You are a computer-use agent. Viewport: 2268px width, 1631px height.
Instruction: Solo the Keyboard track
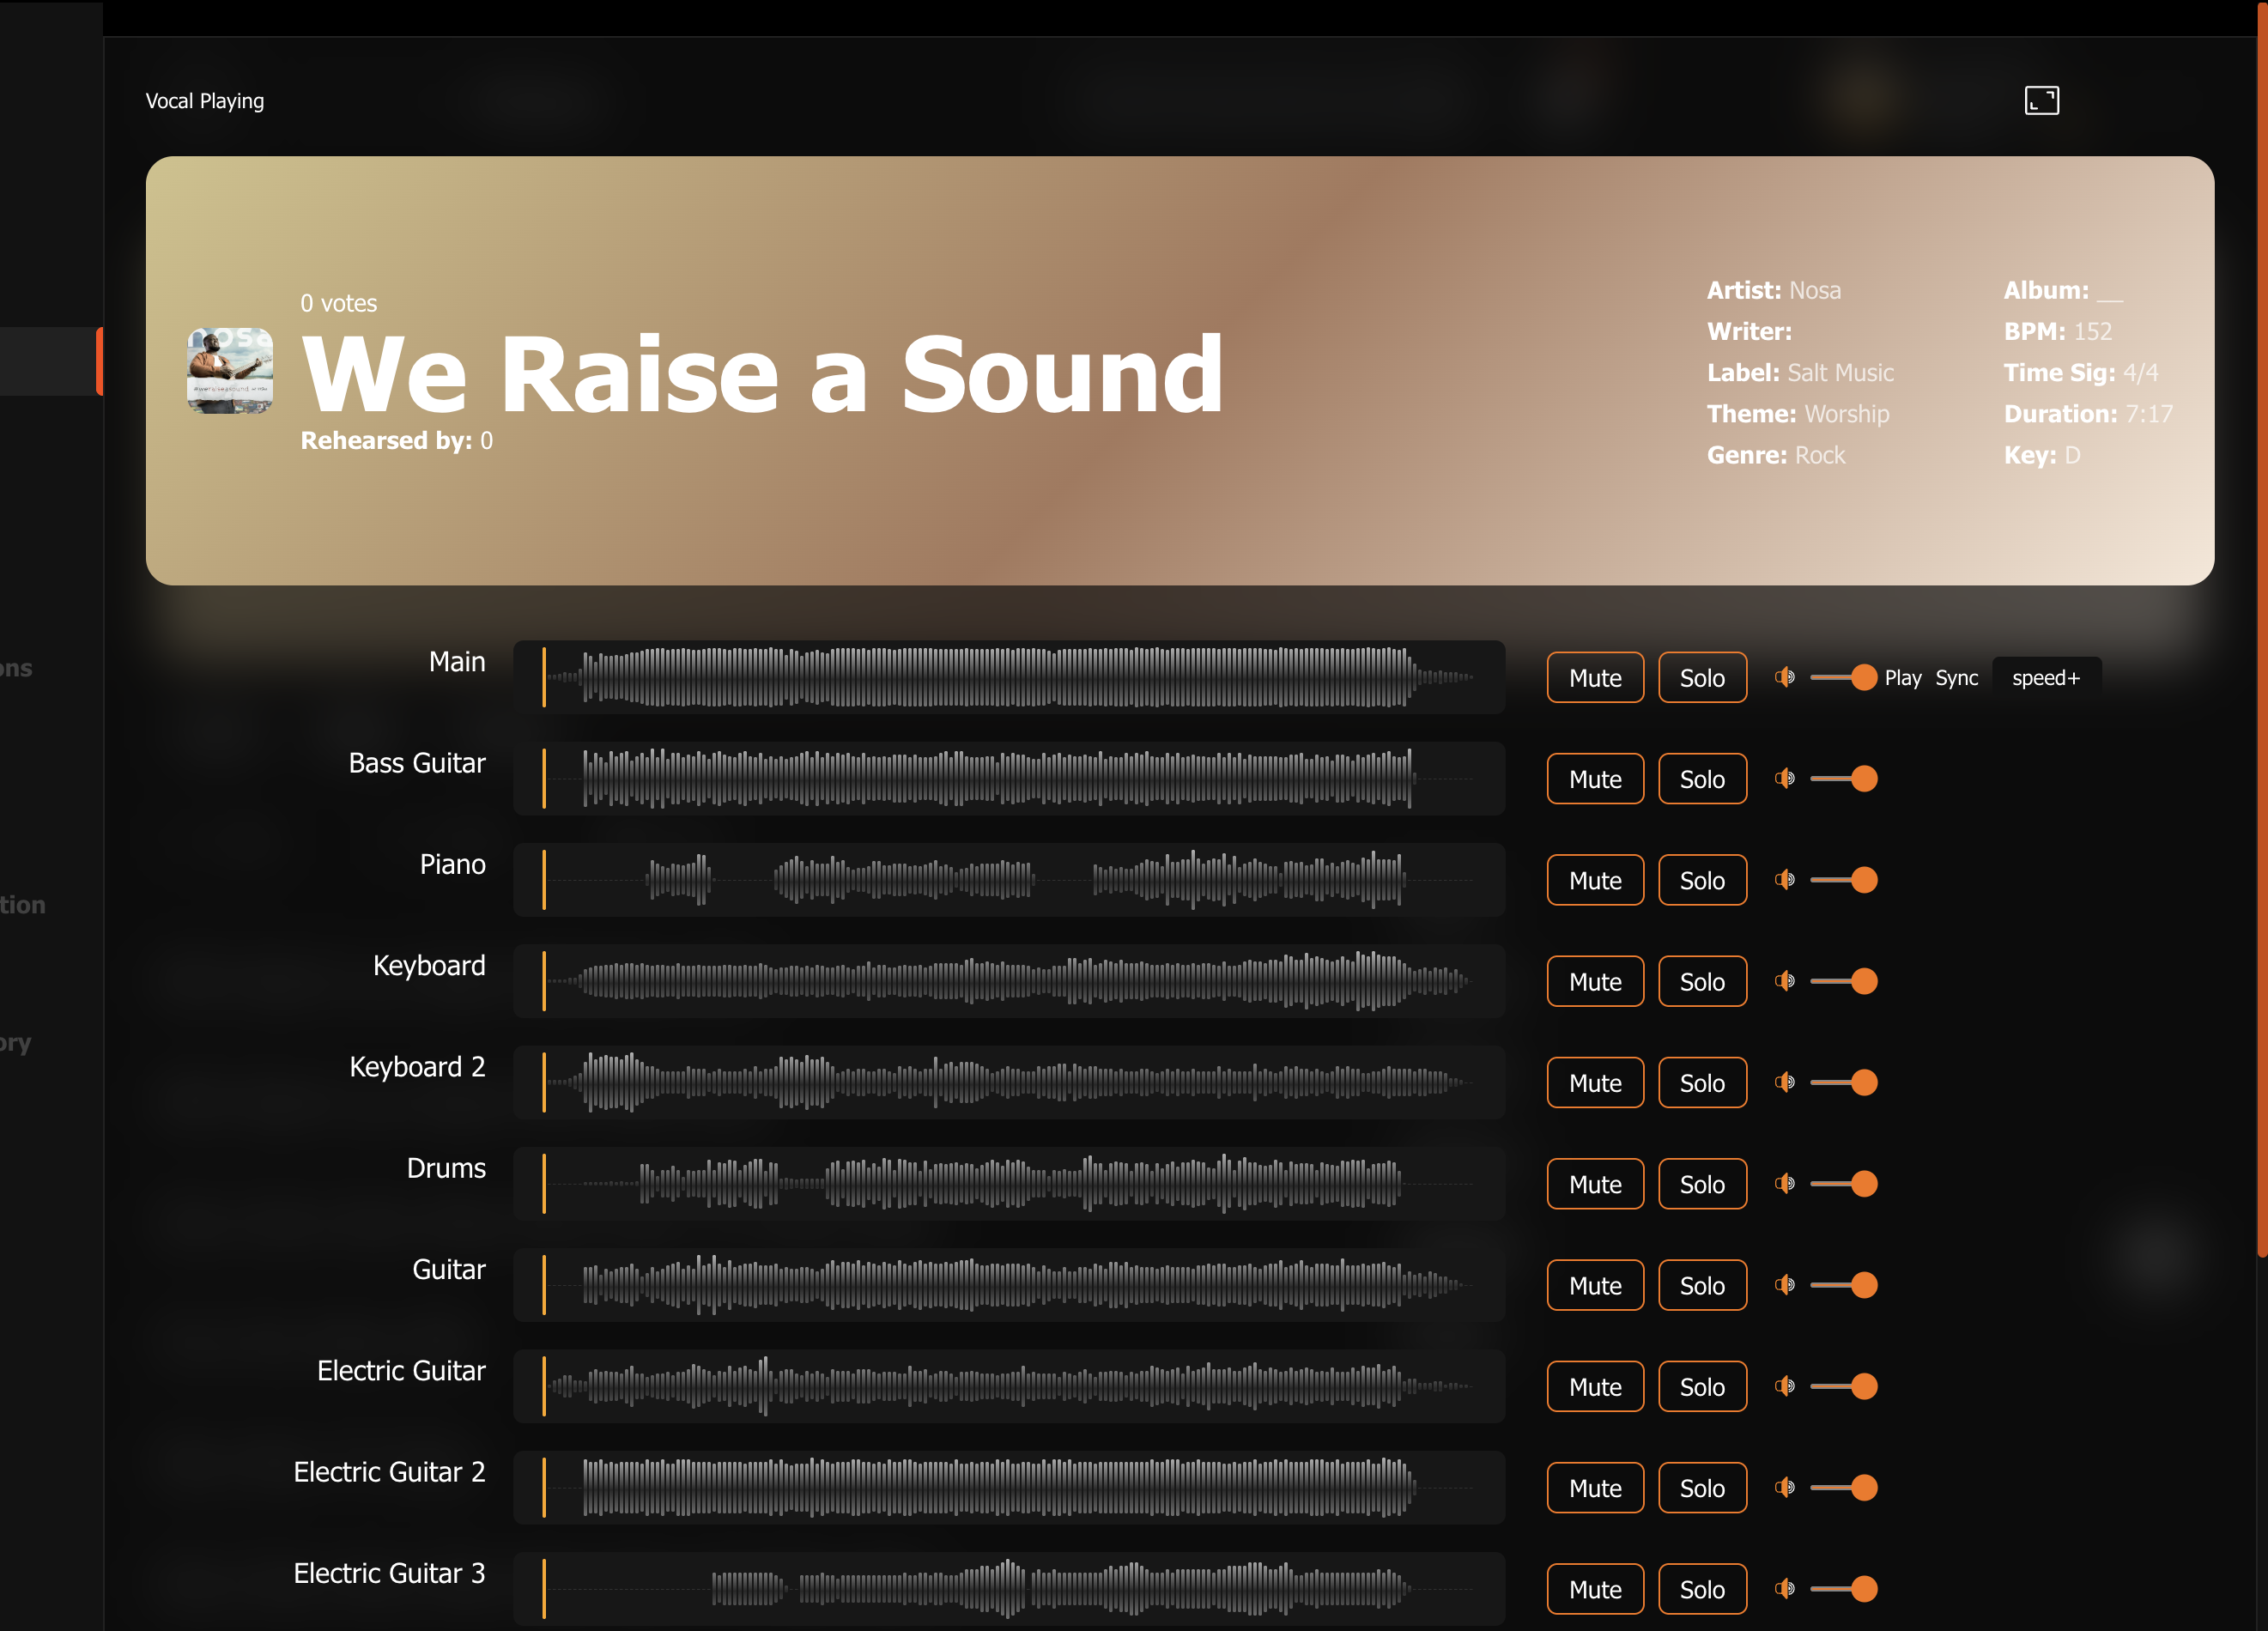pyautogui.click(x=1702, y=982)
